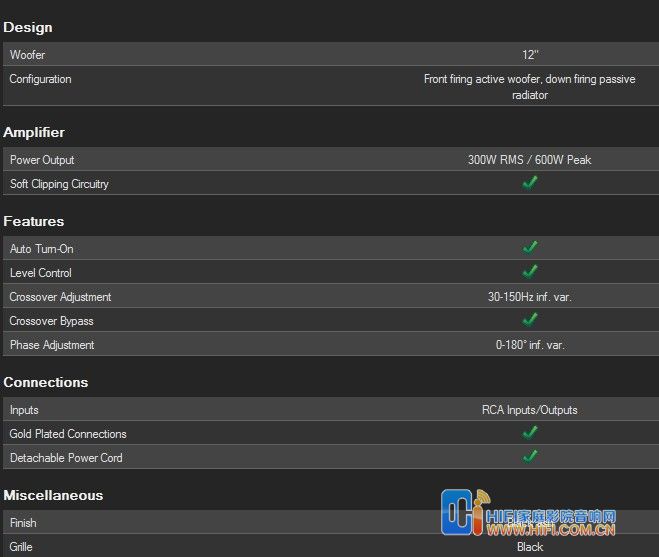The width and height of the screenshot is (659, 557).
Task: Click the Features section heading
Action: click(x=34, y=221)
